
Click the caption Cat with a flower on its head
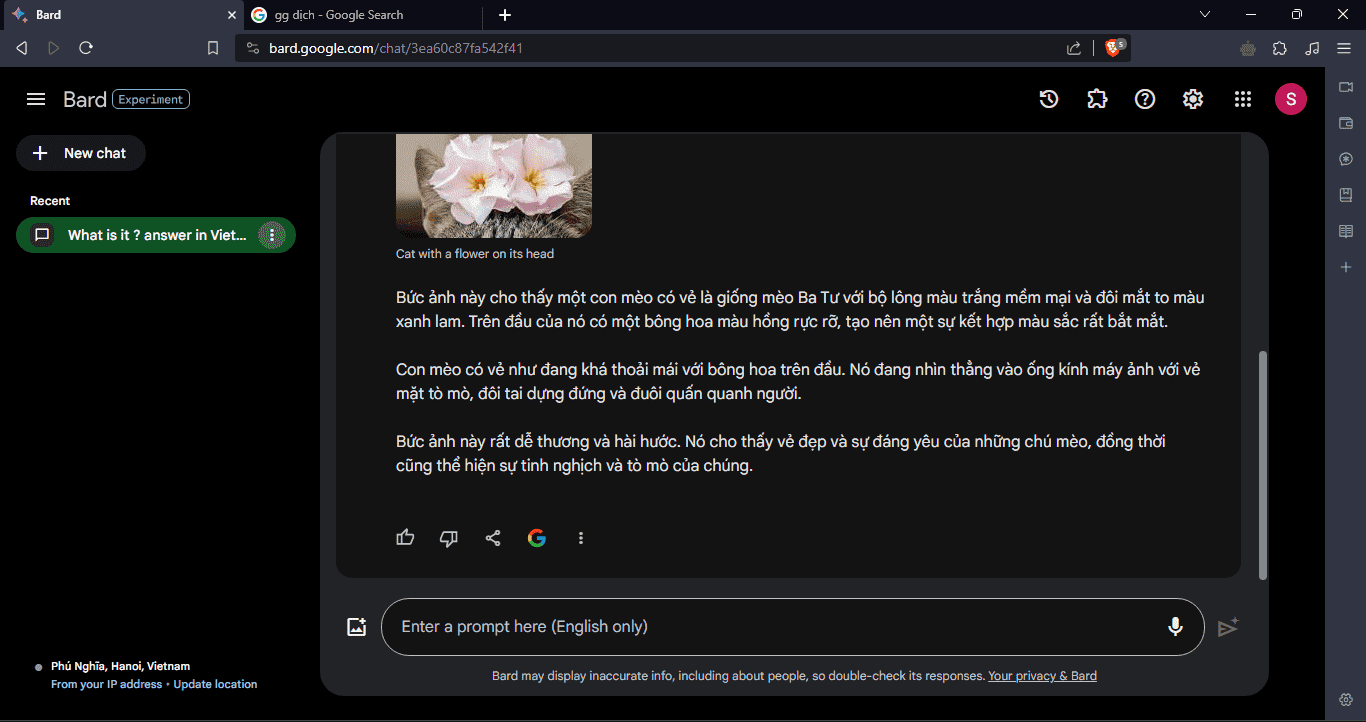pos(475,254)
